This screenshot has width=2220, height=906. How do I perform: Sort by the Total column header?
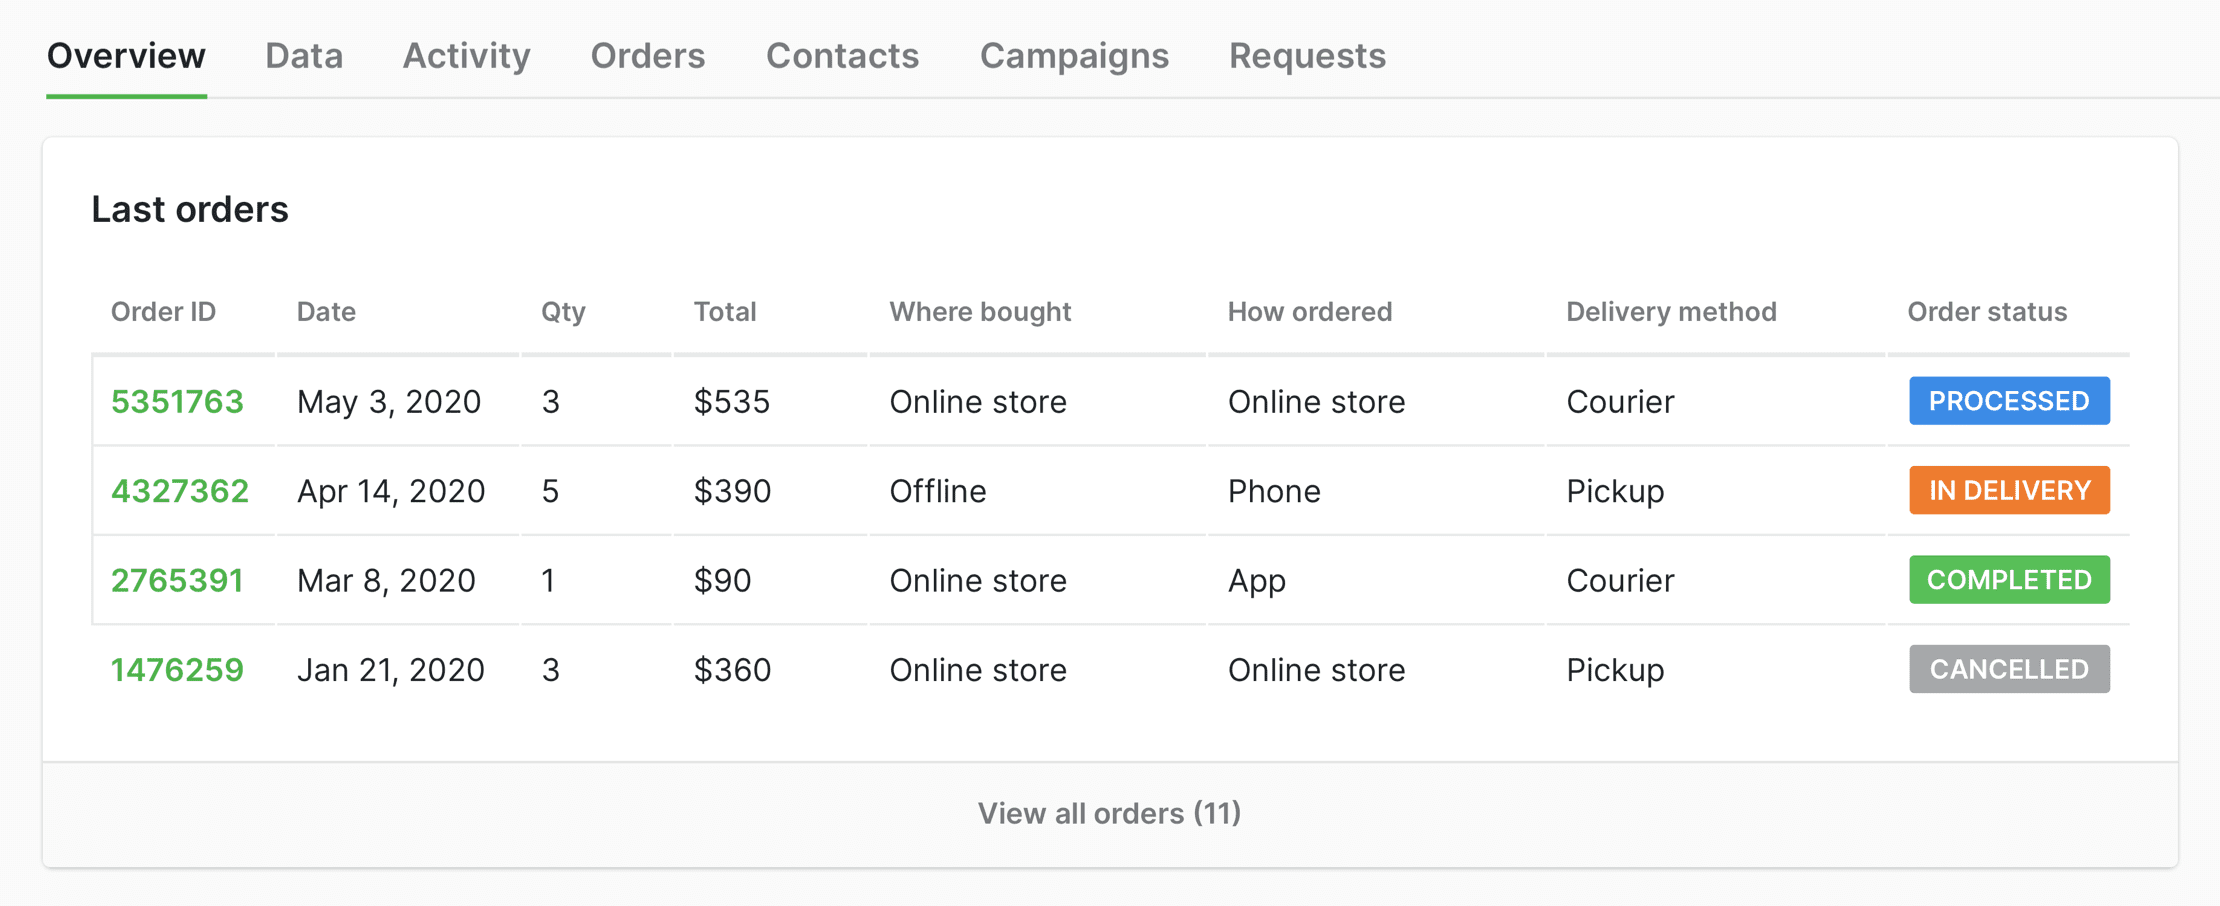point(725,312)
